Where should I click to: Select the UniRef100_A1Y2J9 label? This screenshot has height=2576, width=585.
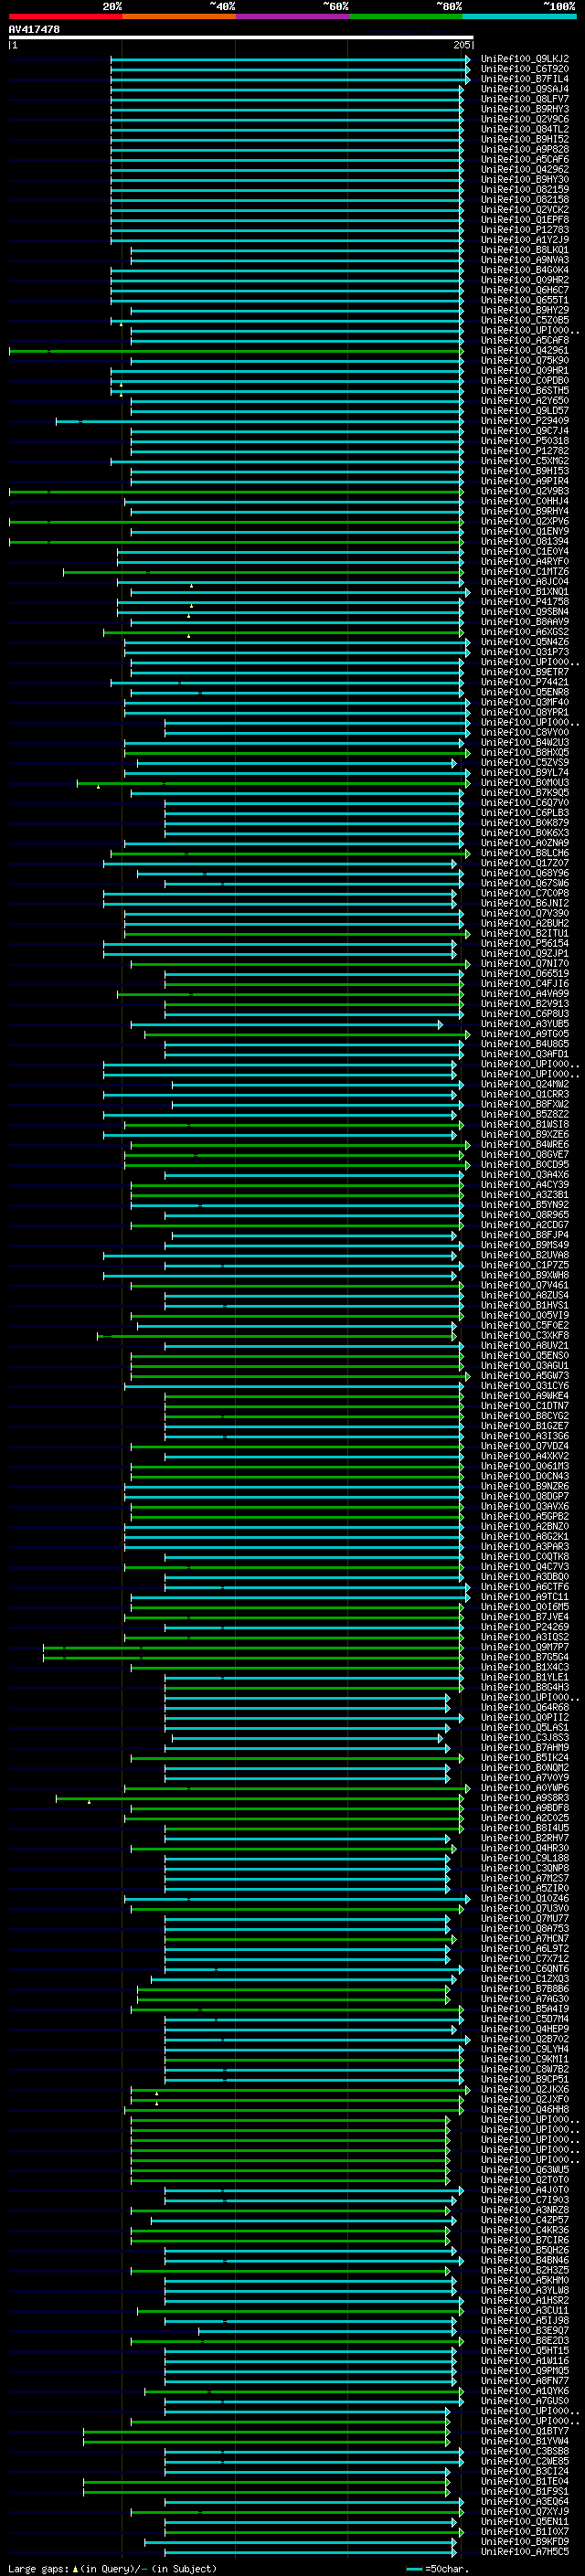tap(524, 240)
